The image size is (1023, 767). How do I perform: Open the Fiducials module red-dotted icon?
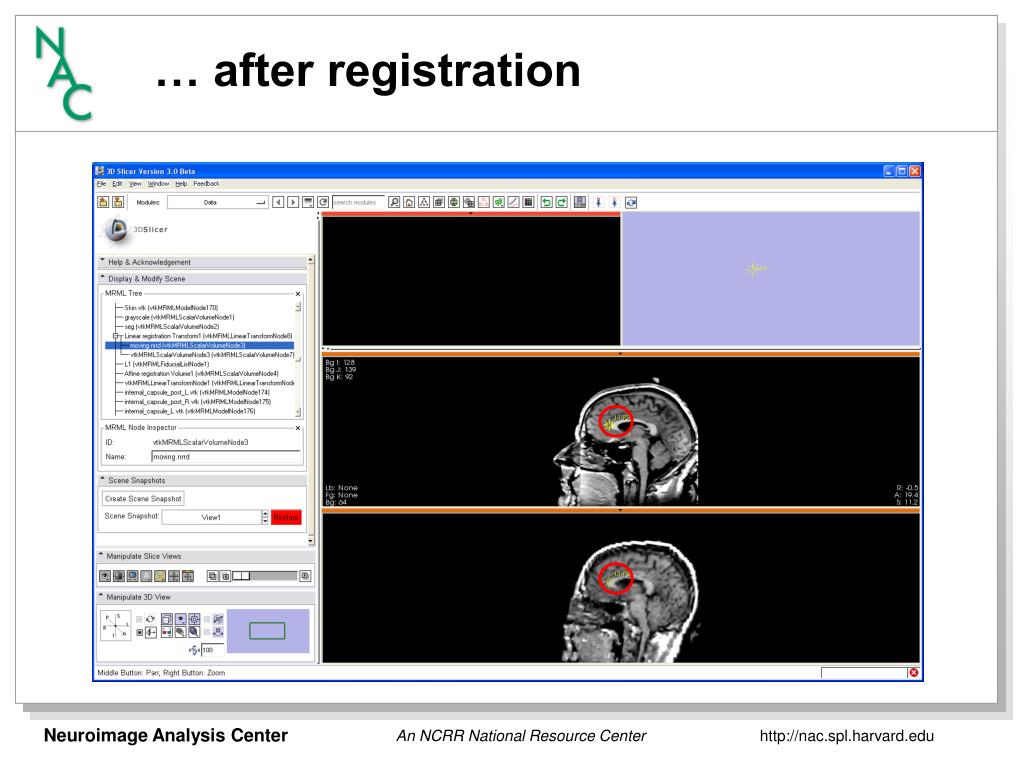(484, 202)
